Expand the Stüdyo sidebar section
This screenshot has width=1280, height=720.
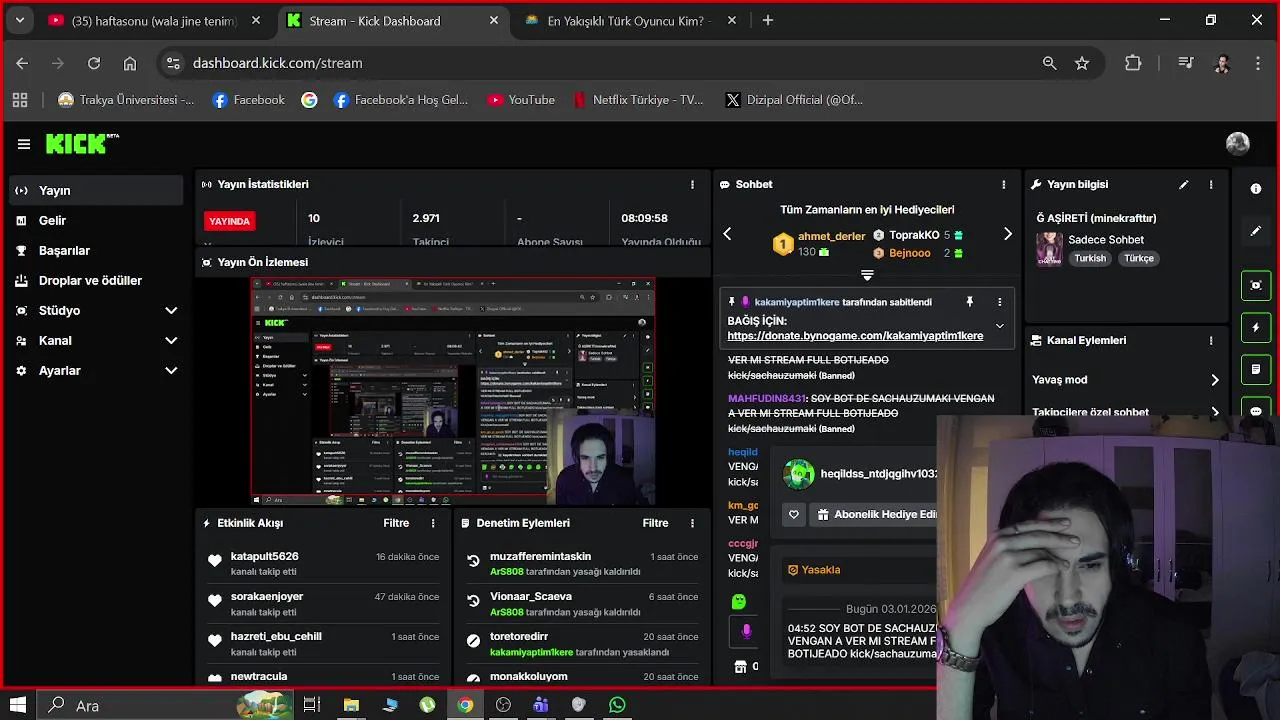[x=171, y=311]
